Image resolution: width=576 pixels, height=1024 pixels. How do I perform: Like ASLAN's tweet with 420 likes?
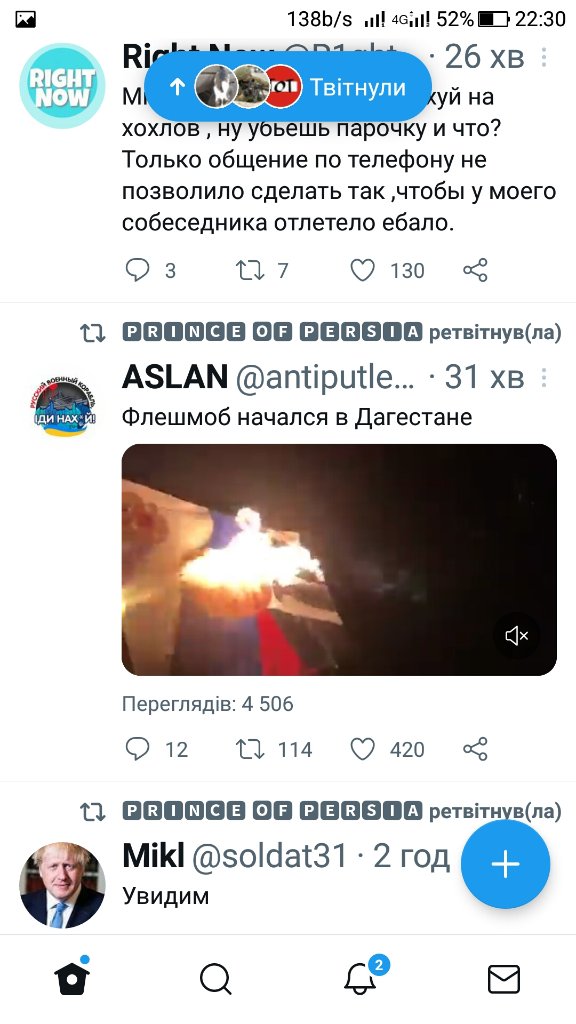click(x=362, y=749)
